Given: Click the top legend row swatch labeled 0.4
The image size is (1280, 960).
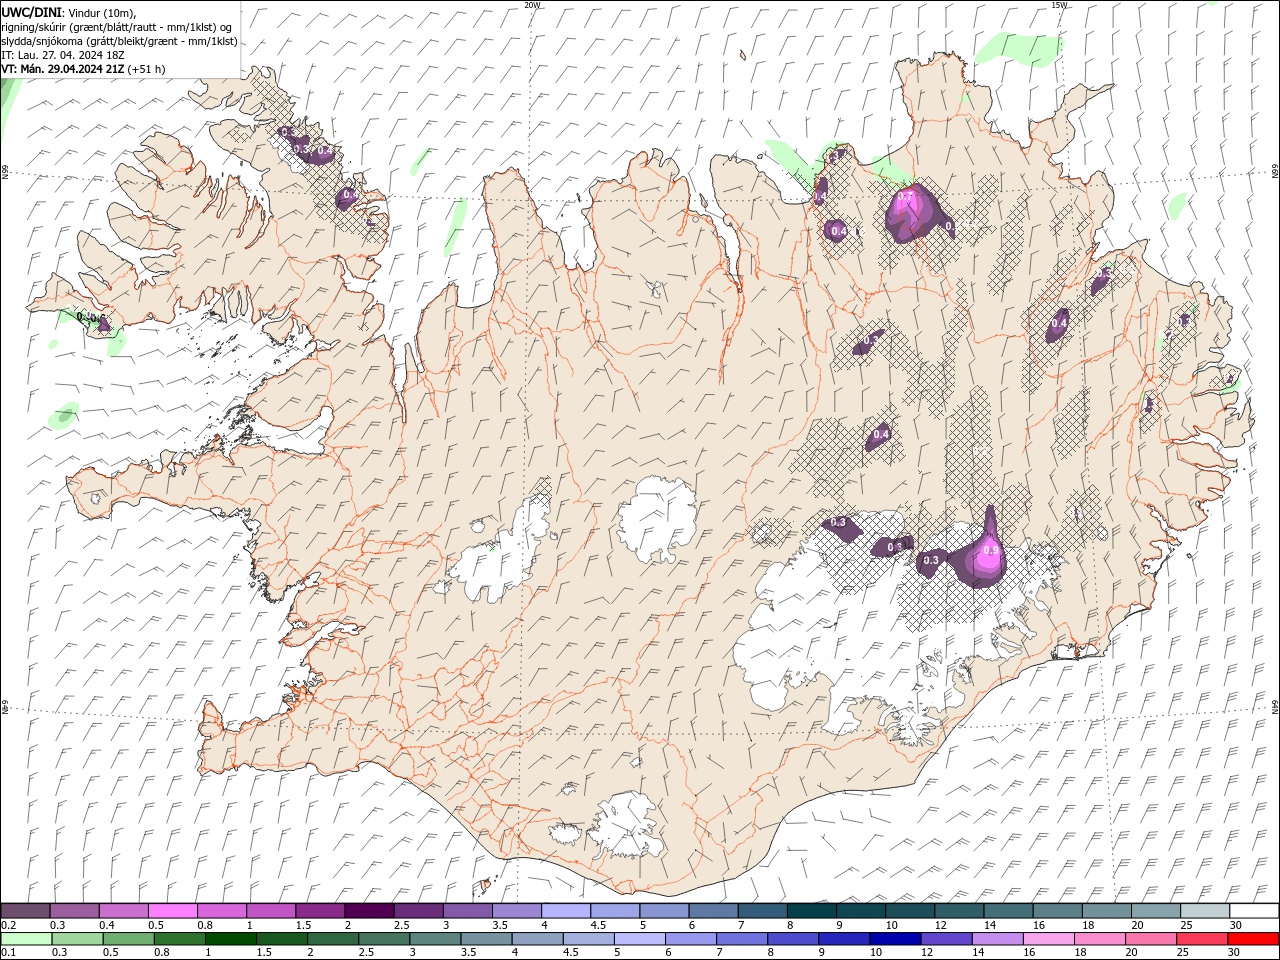Looking at the screenshot, I should (x=123, y=911).
